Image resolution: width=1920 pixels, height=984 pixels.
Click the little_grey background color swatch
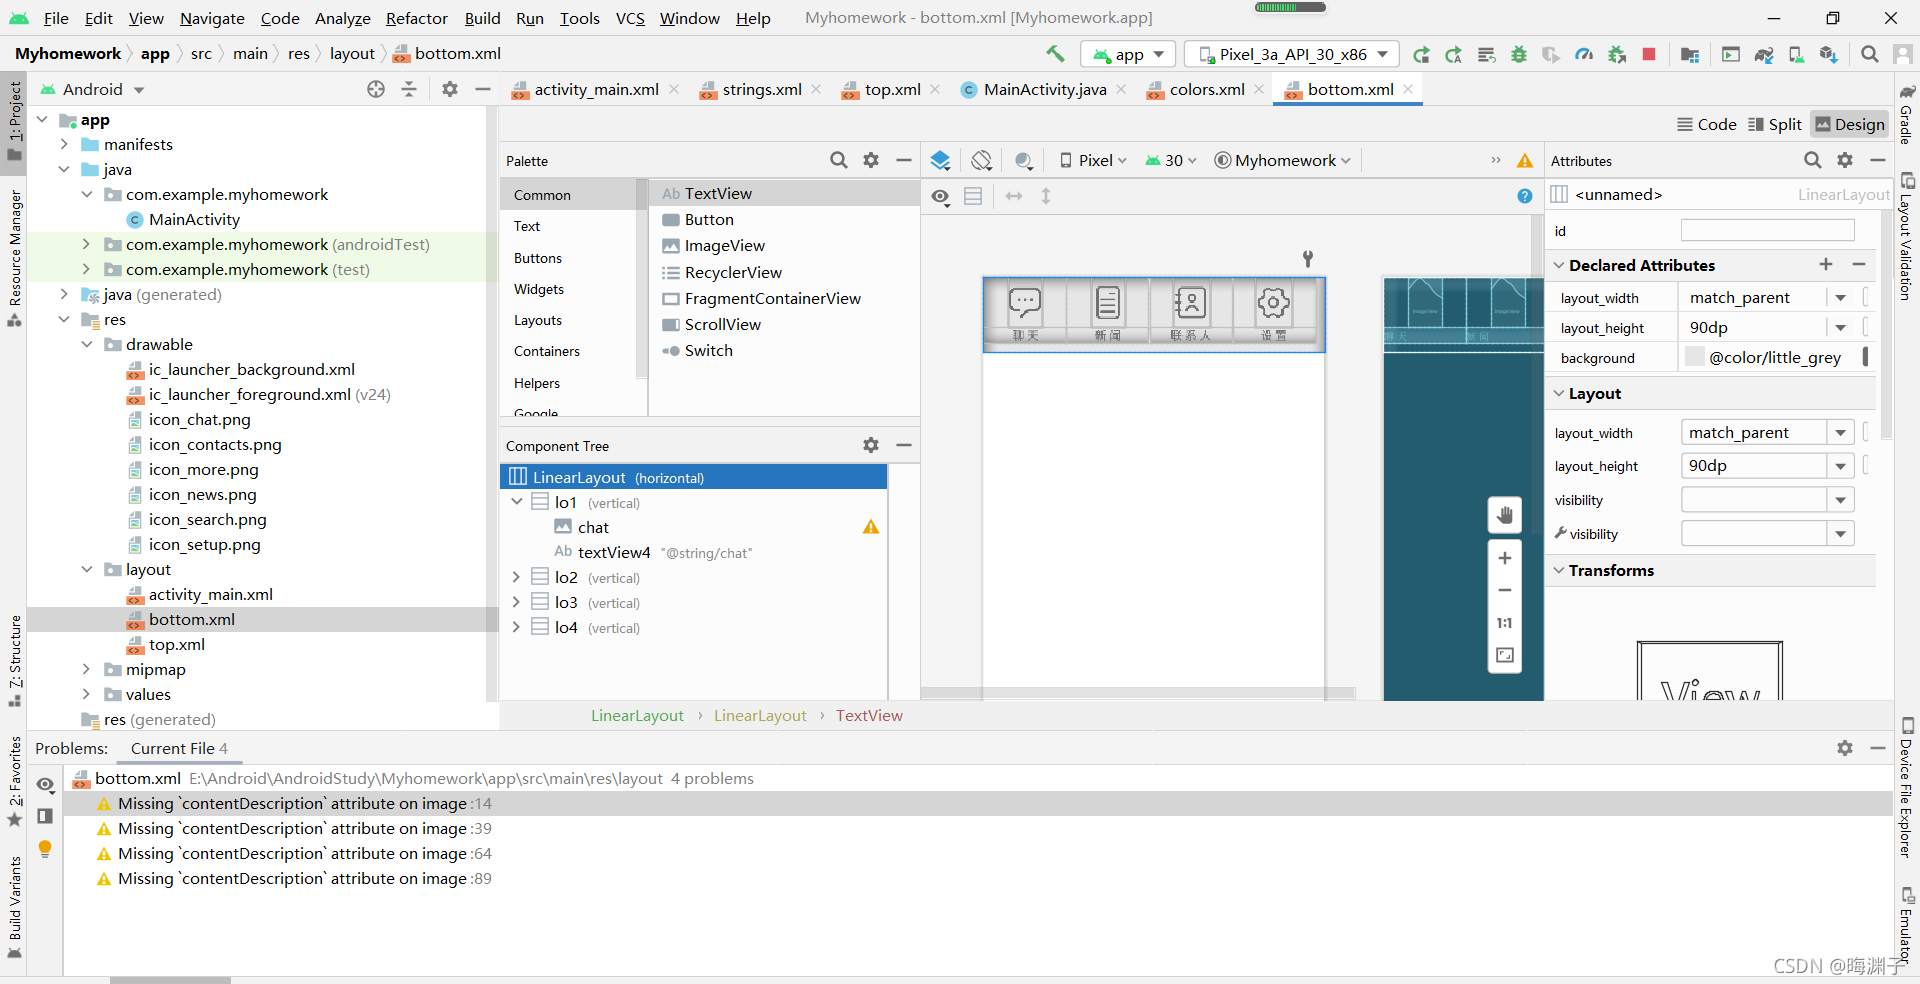pos(1694,357)
